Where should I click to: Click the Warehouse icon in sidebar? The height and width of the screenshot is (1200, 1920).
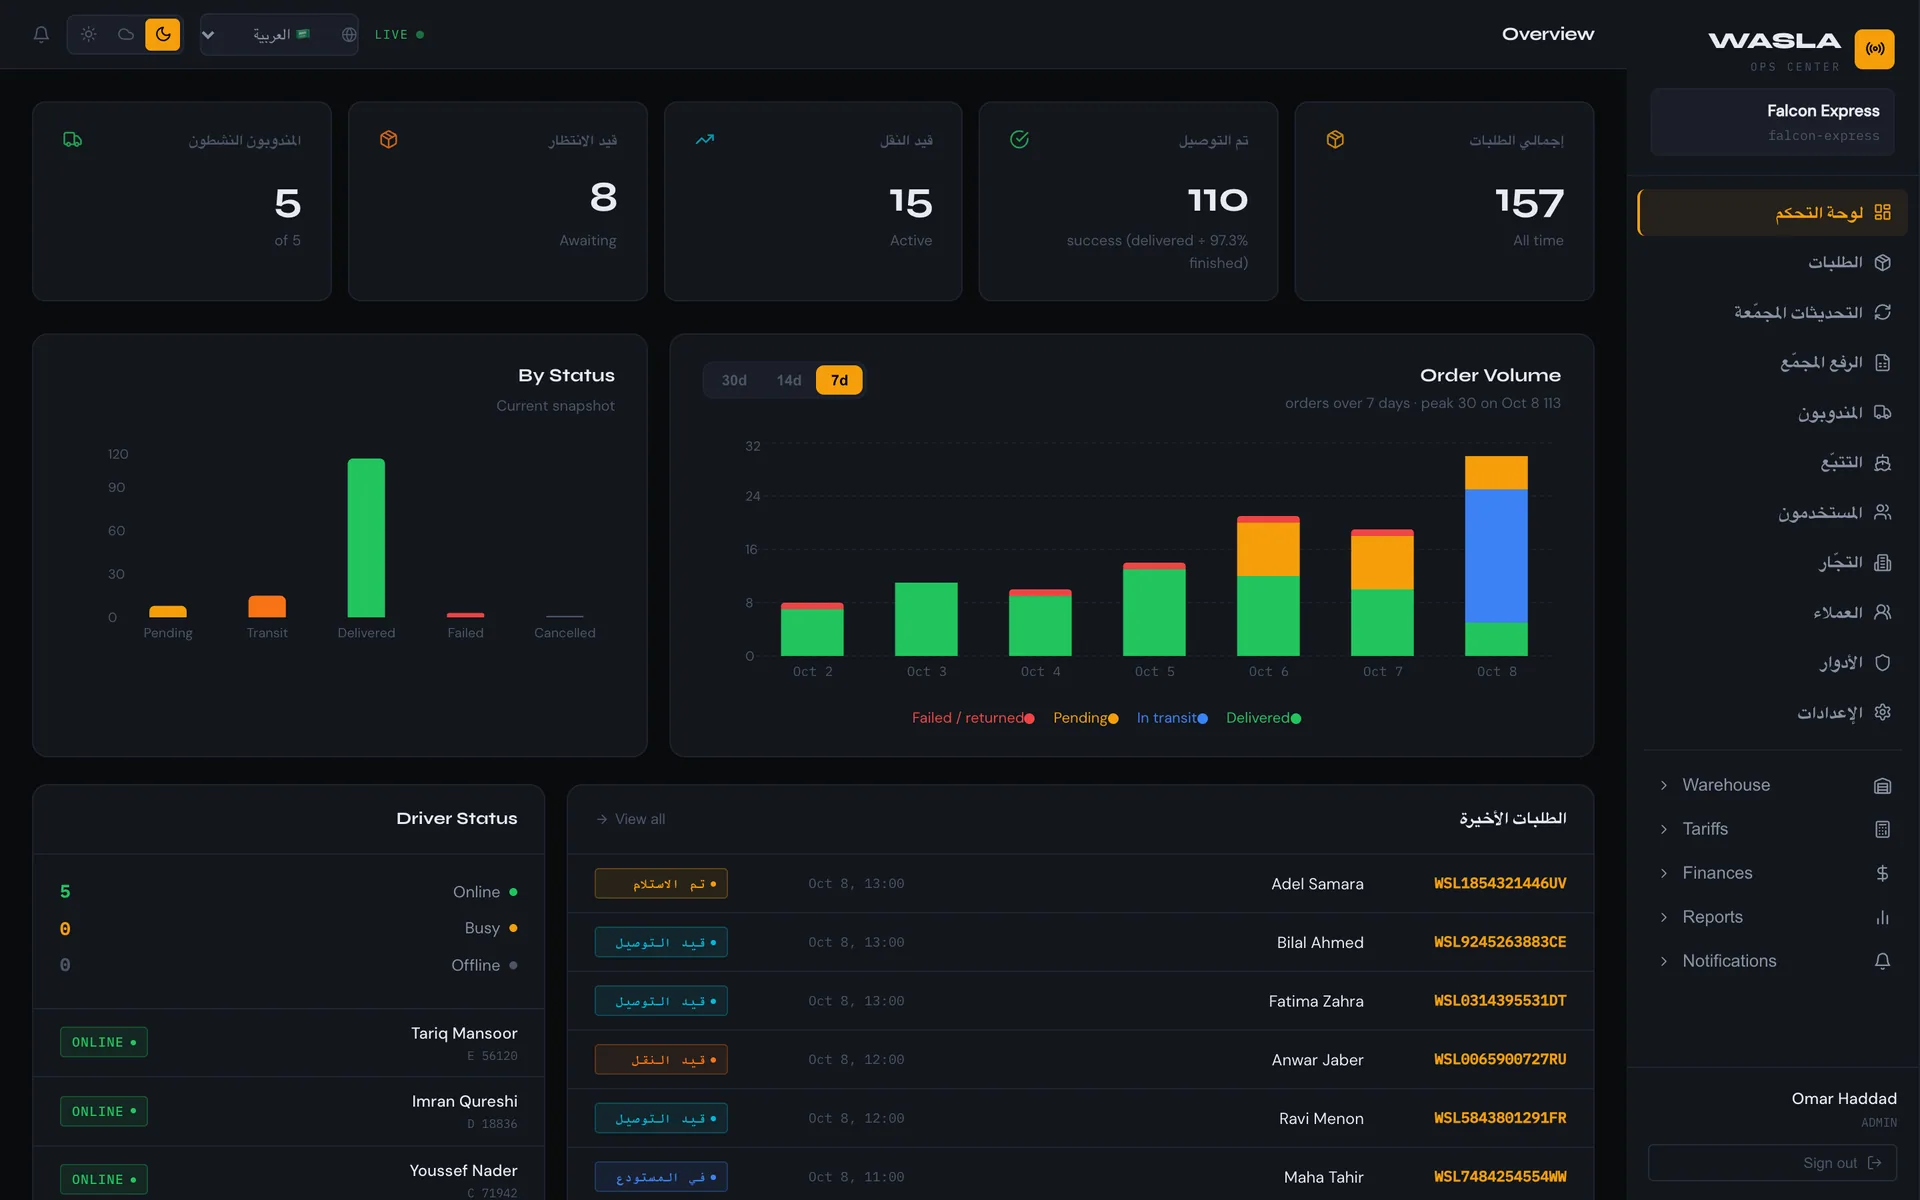(x=1882, y=786)
